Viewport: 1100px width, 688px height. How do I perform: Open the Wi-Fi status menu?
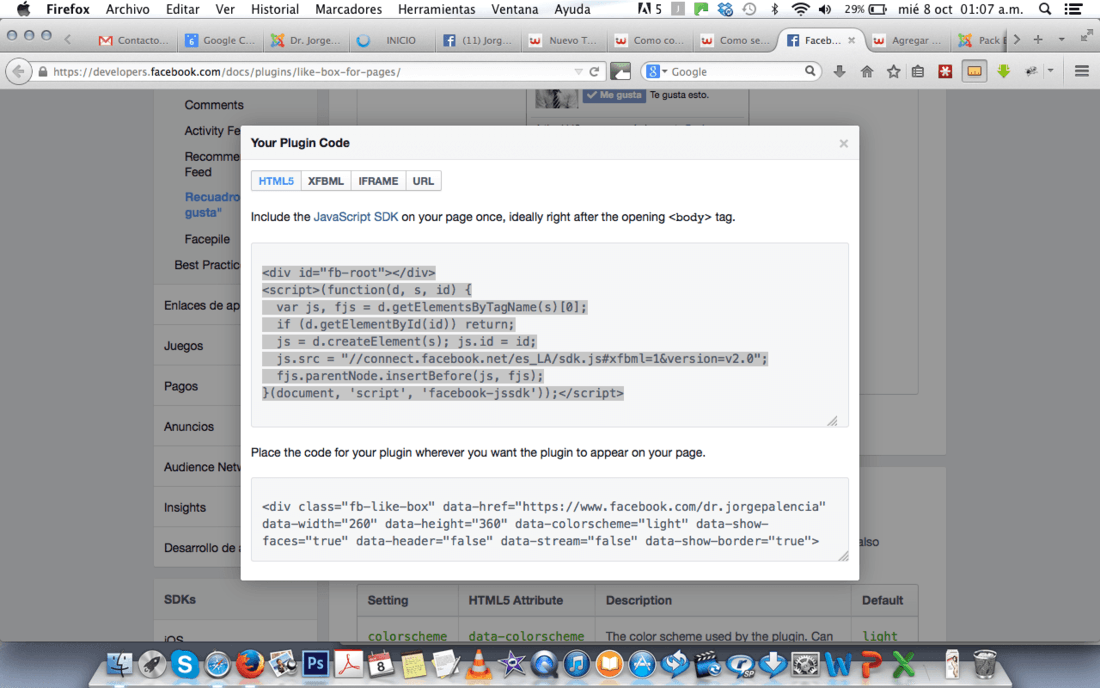[800, 9]
